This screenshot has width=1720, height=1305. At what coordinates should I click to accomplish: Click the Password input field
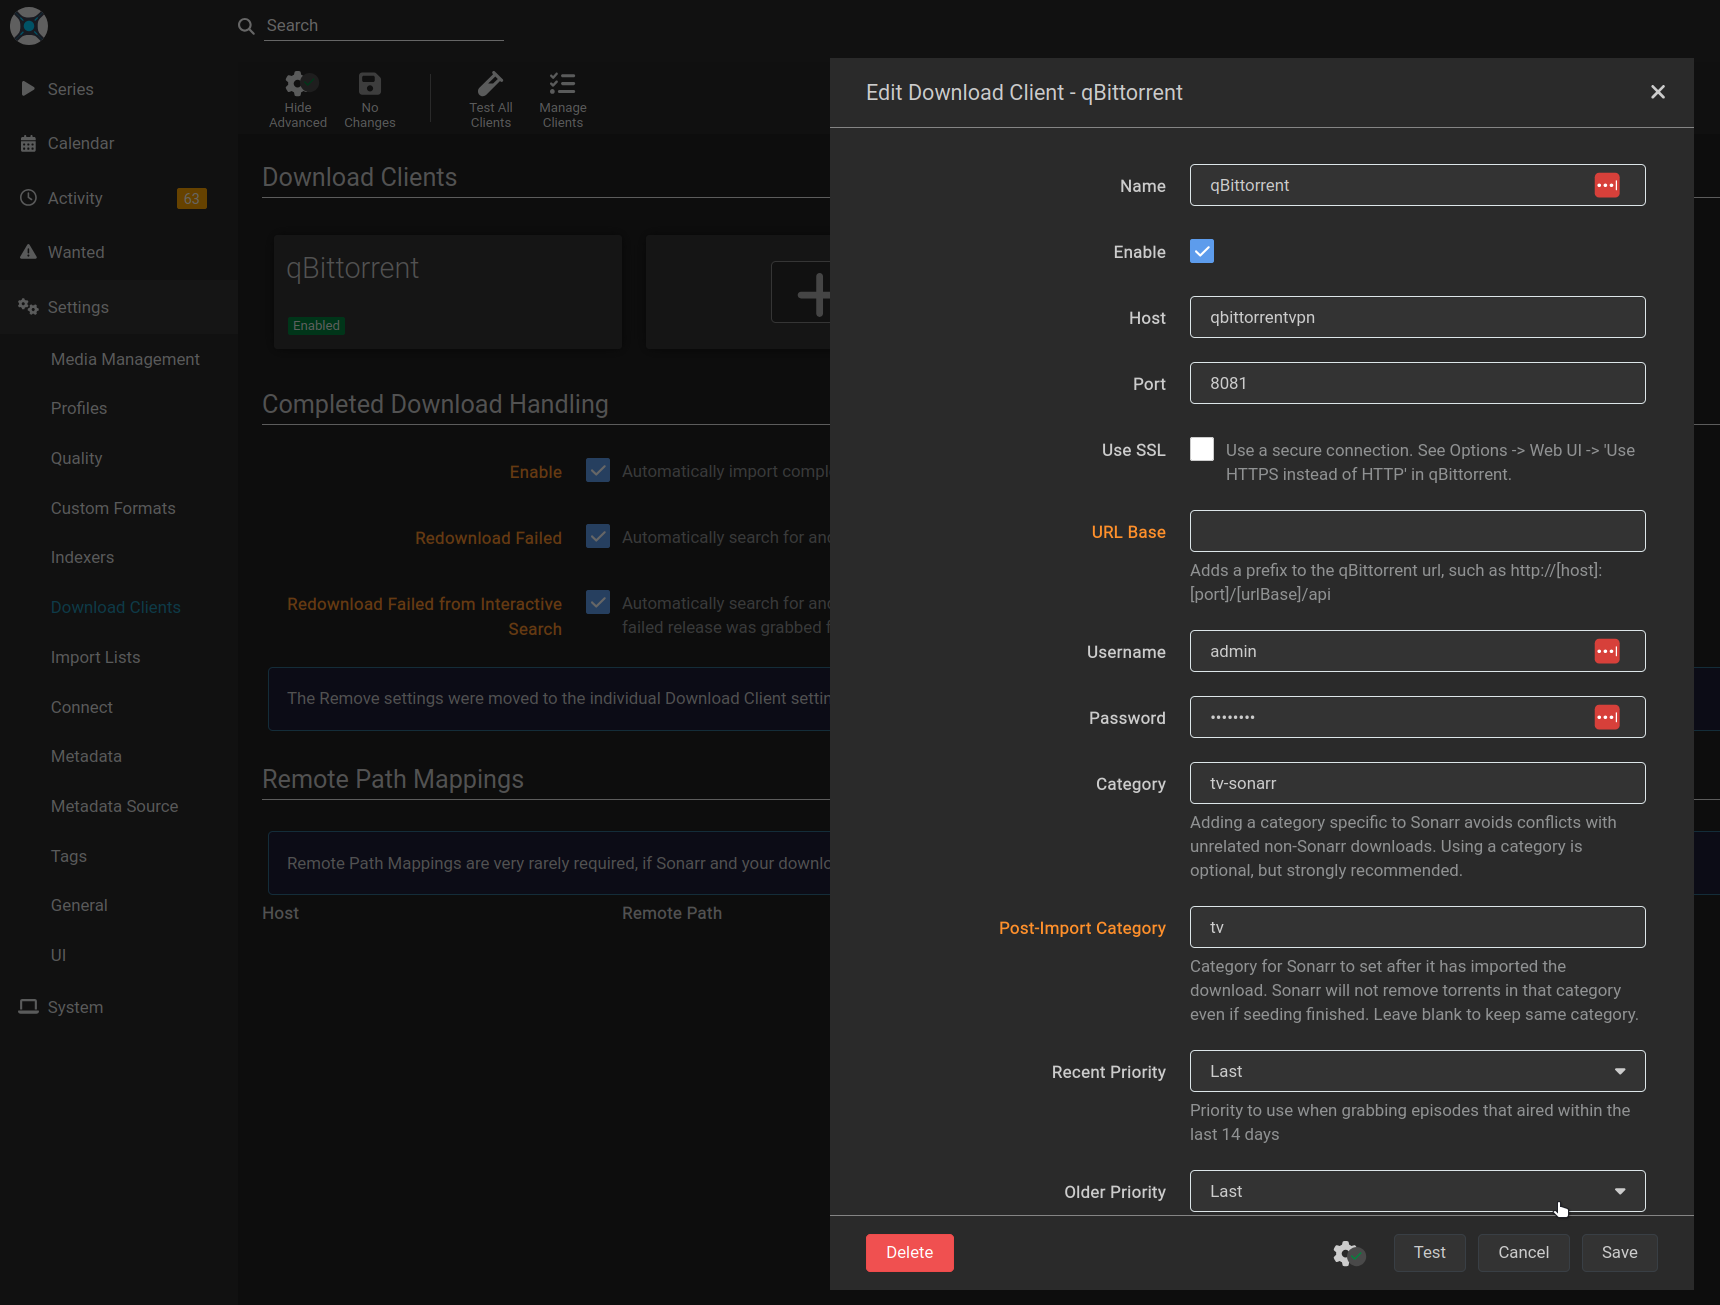[1417, 717]
